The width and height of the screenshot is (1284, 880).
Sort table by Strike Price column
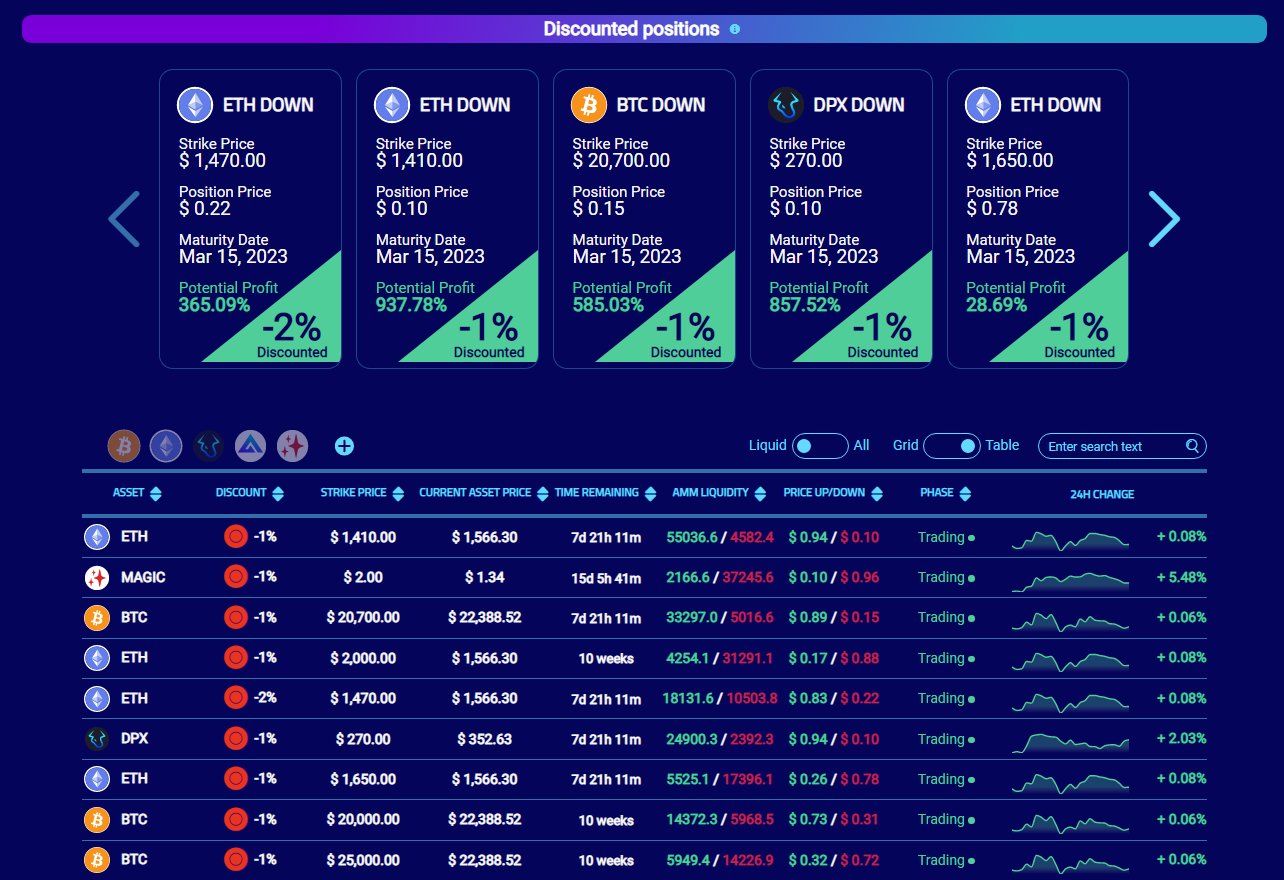362,493
